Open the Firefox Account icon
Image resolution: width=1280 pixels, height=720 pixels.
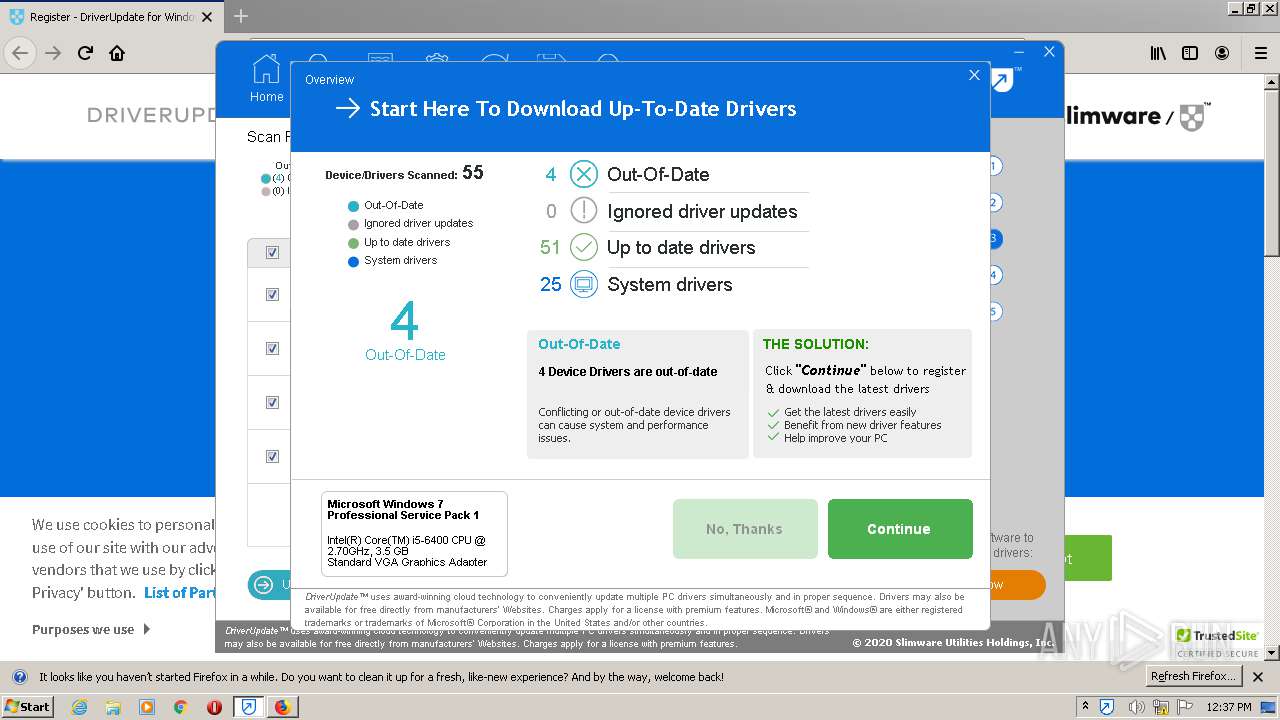[x=1222, y=53]
